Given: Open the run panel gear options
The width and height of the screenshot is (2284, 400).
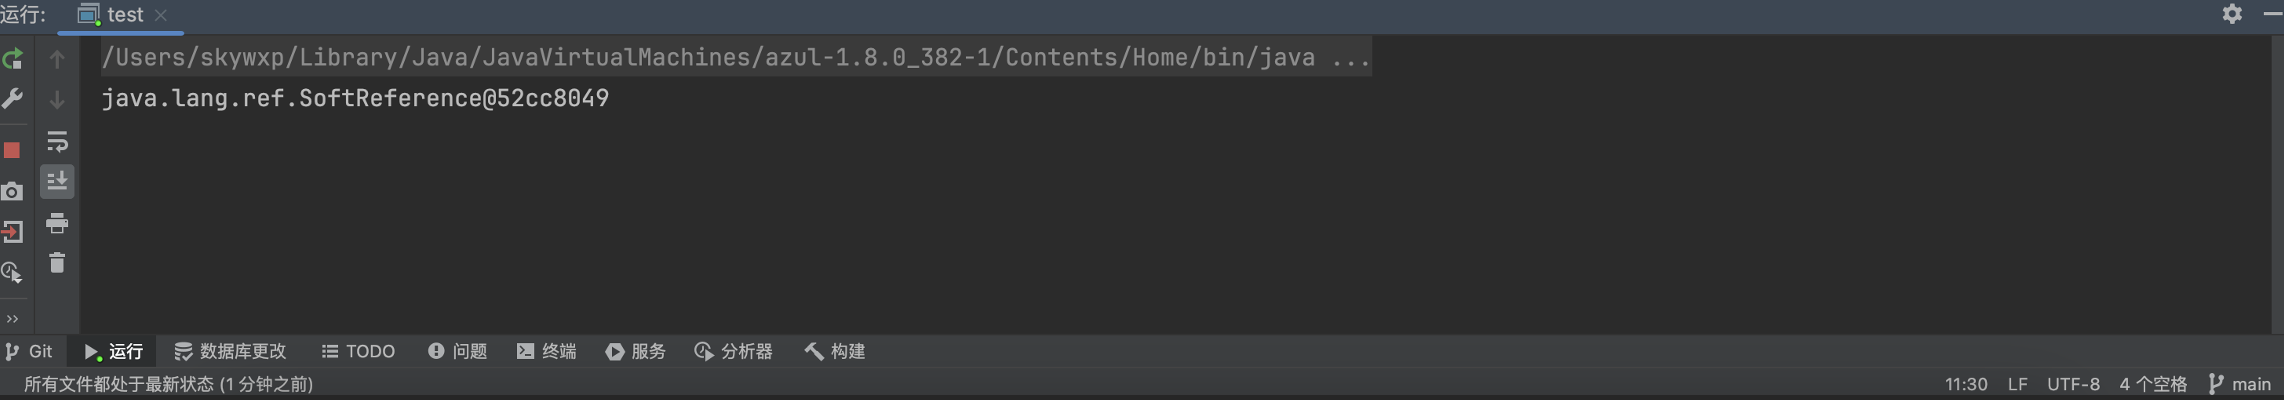Looking at the screenshot, I should 2232,14.
